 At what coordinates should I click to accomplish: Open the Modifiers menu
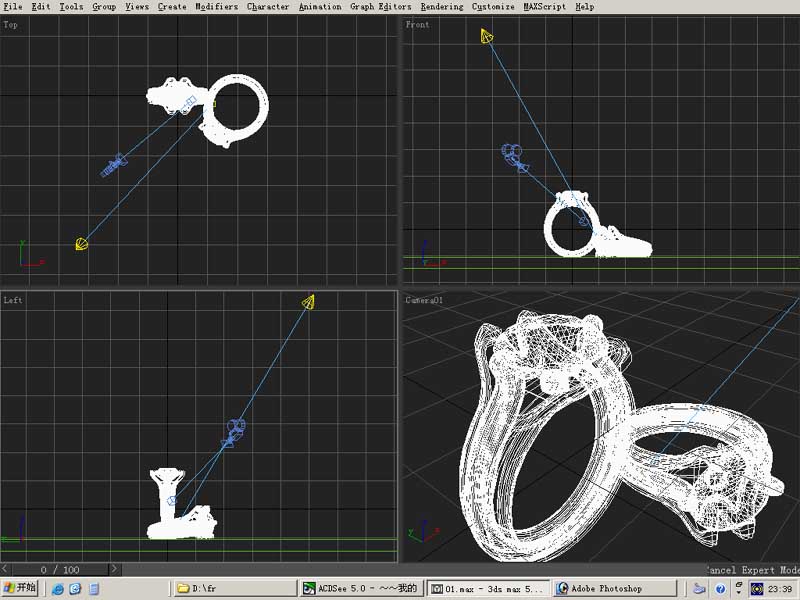point(216,7)
